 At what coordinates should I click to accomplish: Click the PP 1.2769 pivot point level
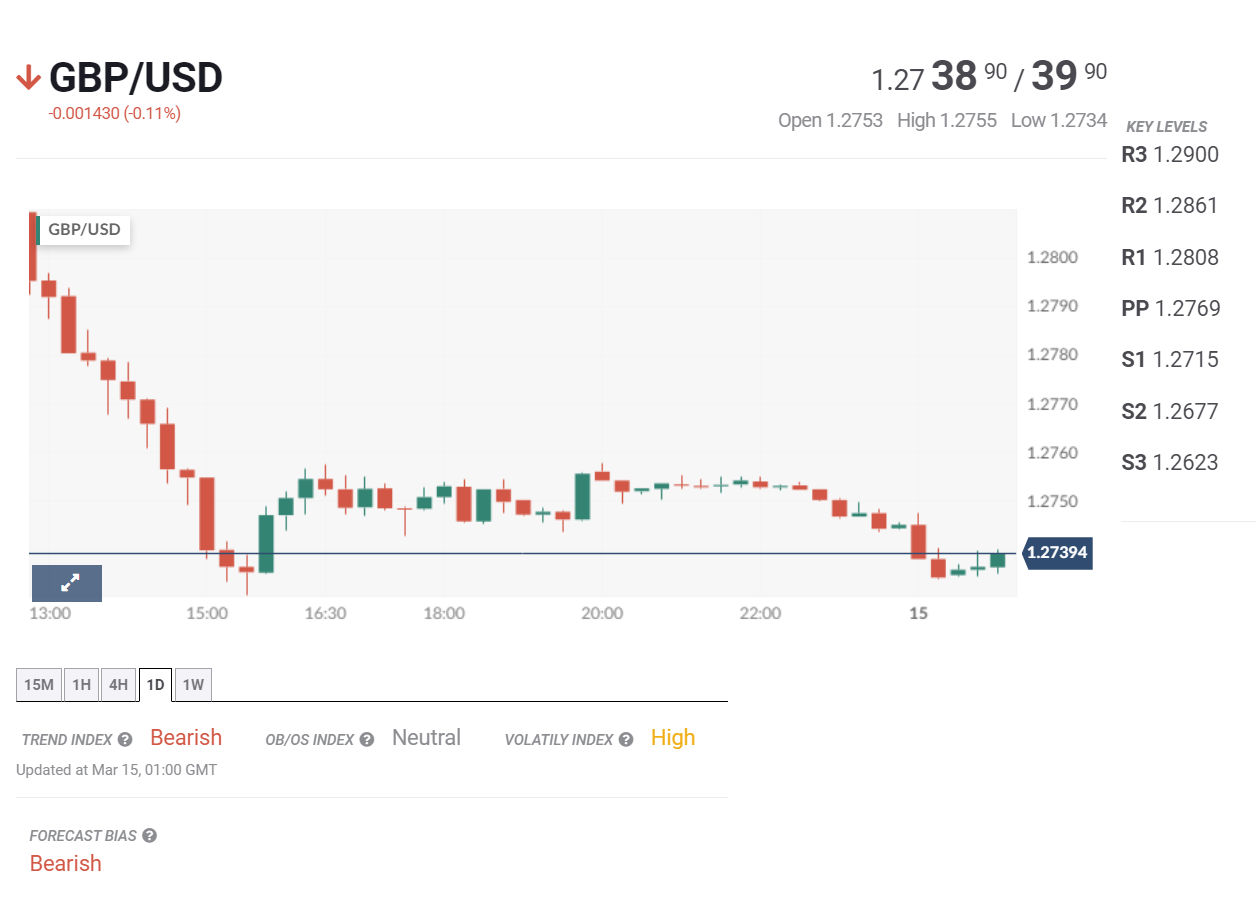(x=1171, y=308)
